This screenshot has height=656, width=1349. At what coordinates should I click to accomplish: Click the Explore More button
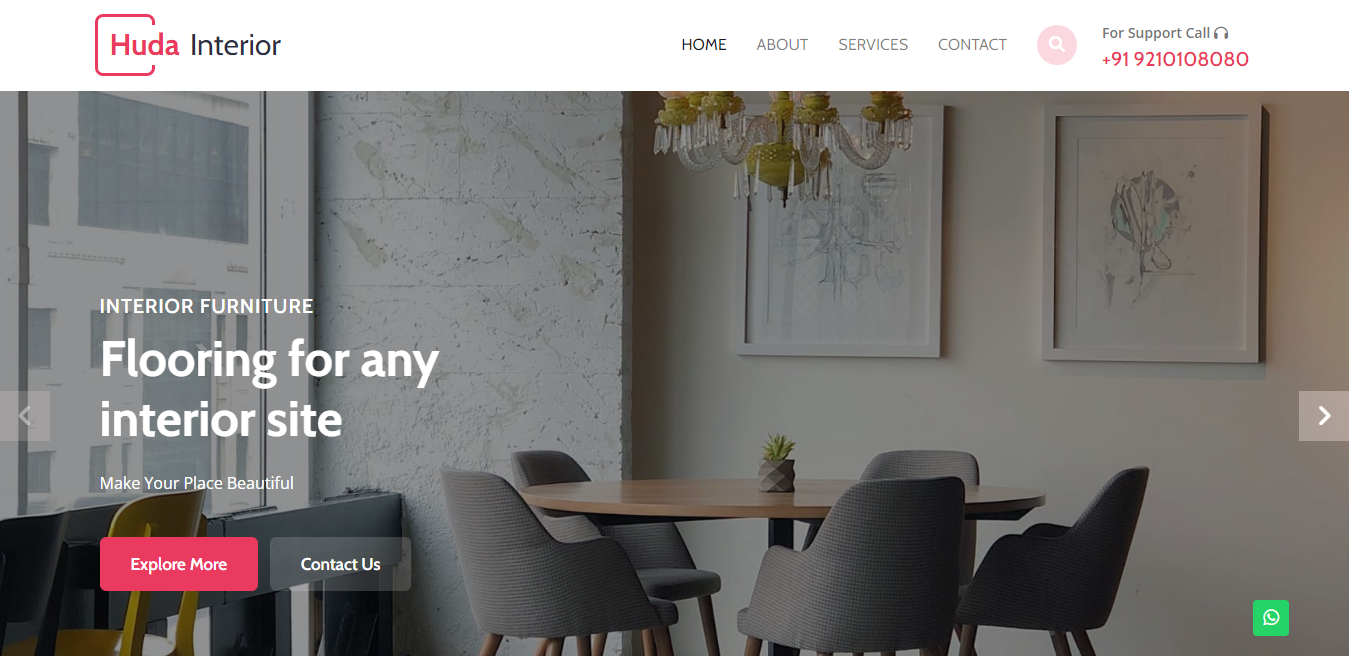pos(179,564)
